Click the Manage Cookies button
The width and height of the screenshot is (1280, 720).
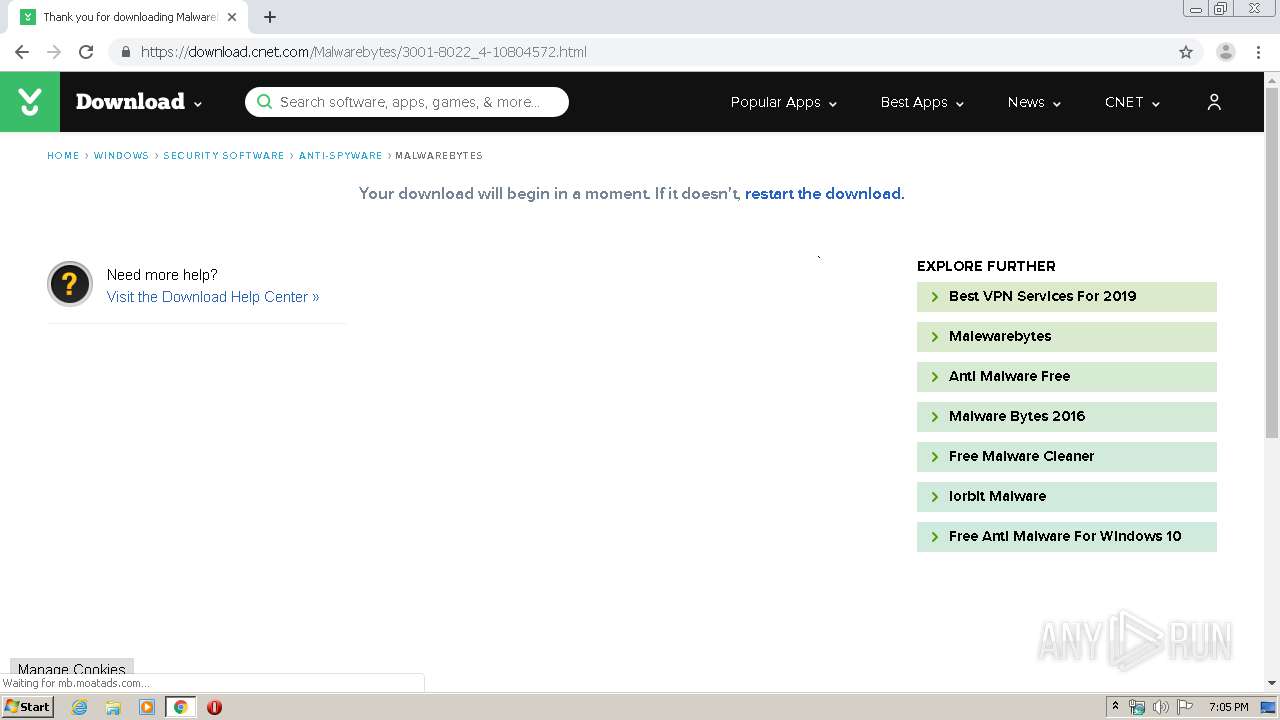(x=72, y=668)
